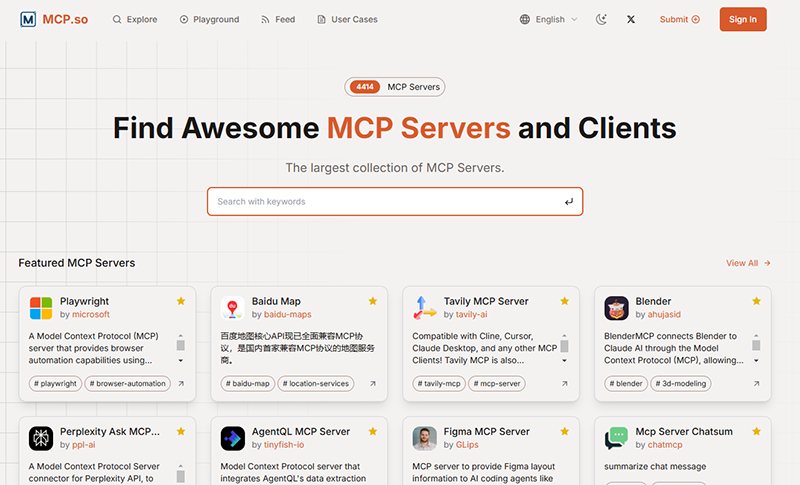This screenshot has width=800, height=485.
Task: Select the # baidu-map tag
Action: (x=247, y=384)
